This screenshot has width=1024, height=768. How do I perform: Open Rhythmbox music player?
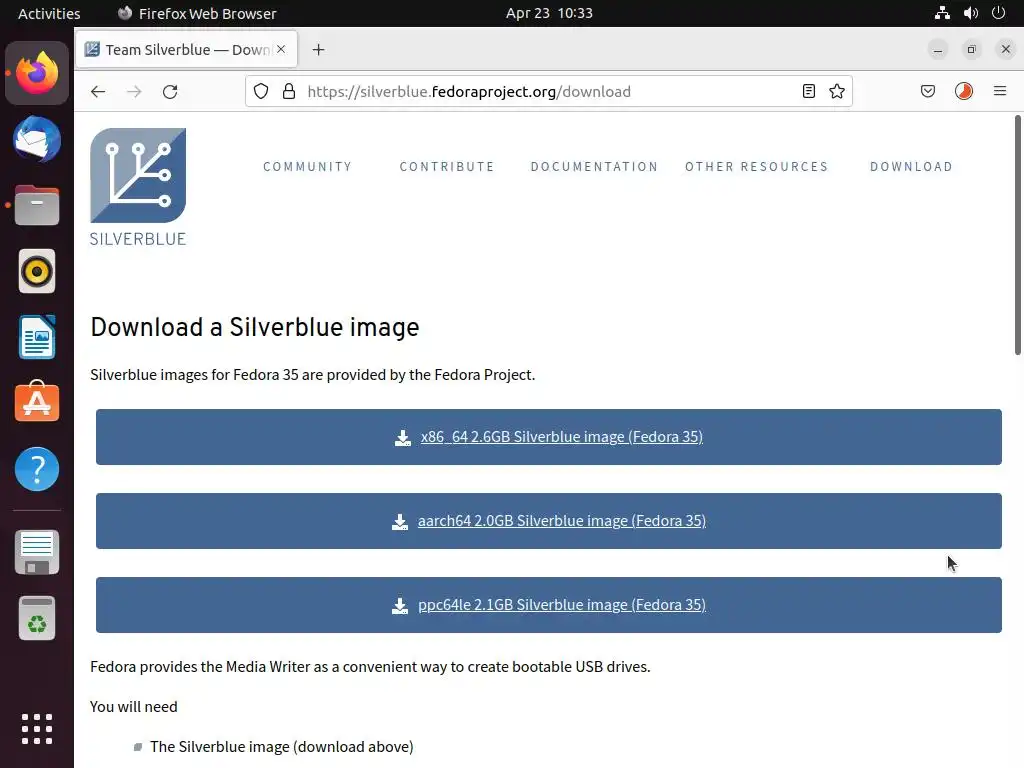click(x=37, y=271)
